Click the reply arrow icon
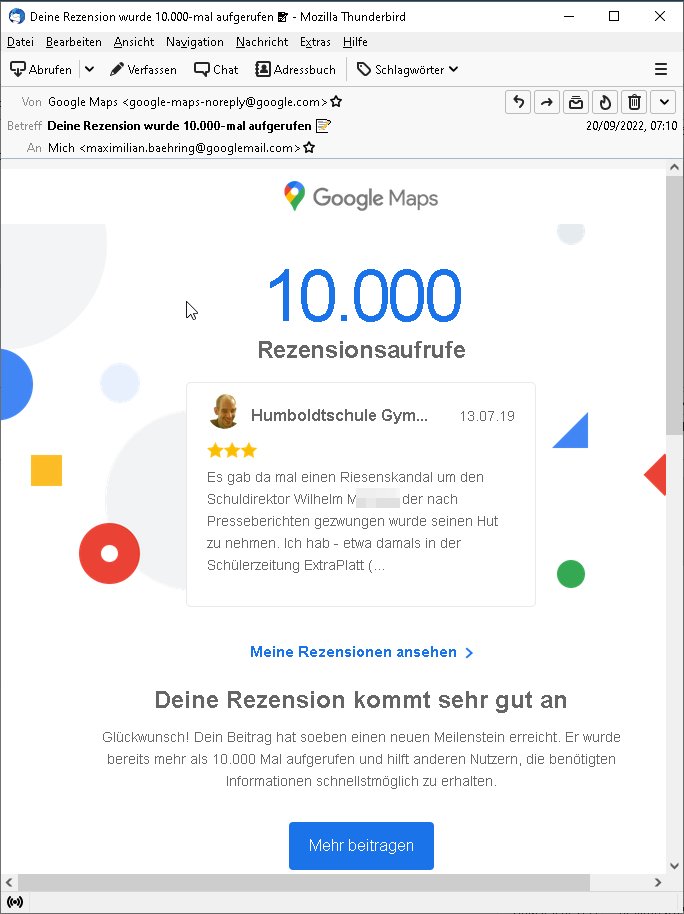This screenshot has width=684, height=914. coord(518,103)
